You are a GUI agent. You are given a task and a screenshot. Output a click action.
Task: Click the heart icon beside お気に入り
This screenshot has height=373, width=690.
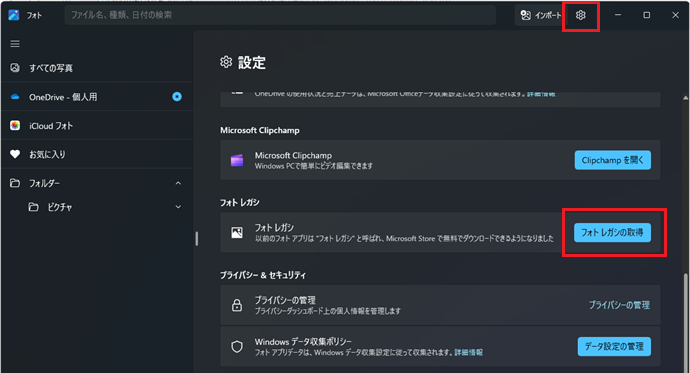tap(15, 154)
